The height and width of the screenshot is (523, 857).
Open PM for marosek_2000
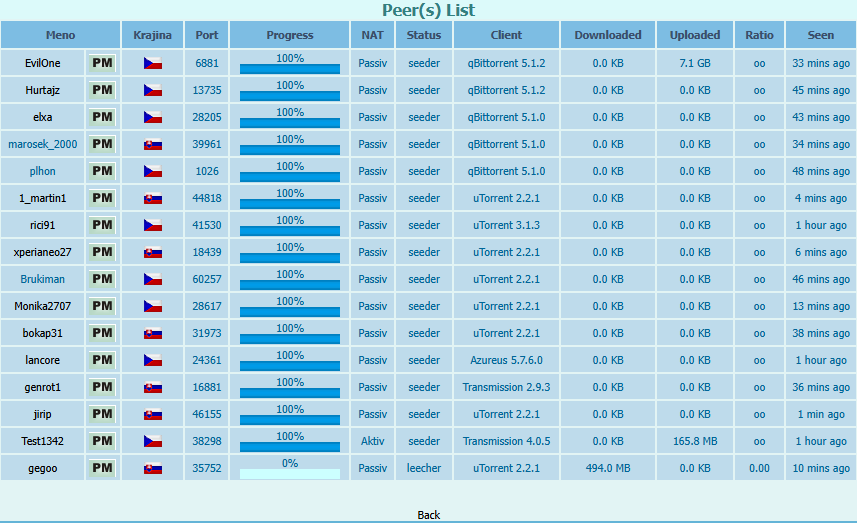(x=102, y=144)
